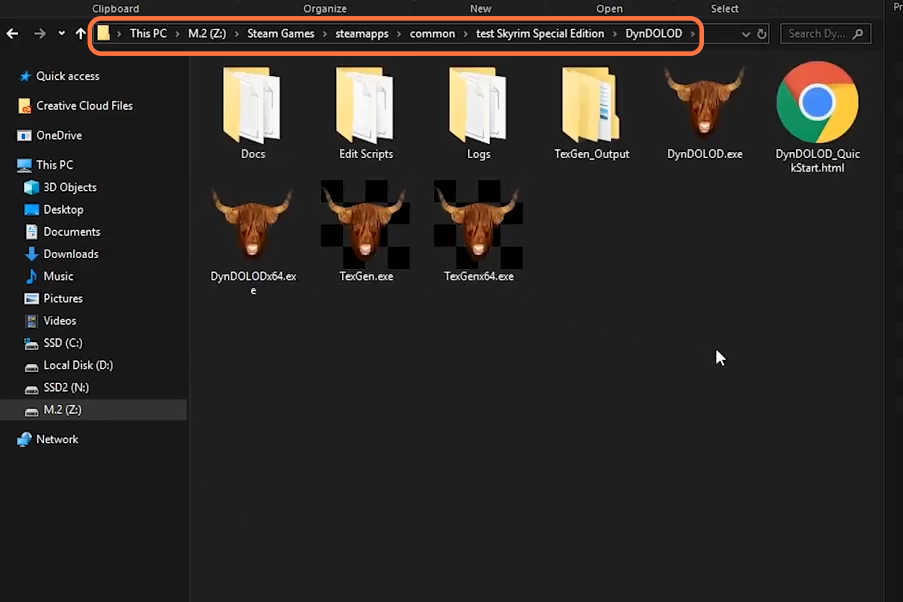This screenshot has width=903, height=602.
Task: Expand chevron after Steam Games breadcrumb
Action: (x=325, y=34)
